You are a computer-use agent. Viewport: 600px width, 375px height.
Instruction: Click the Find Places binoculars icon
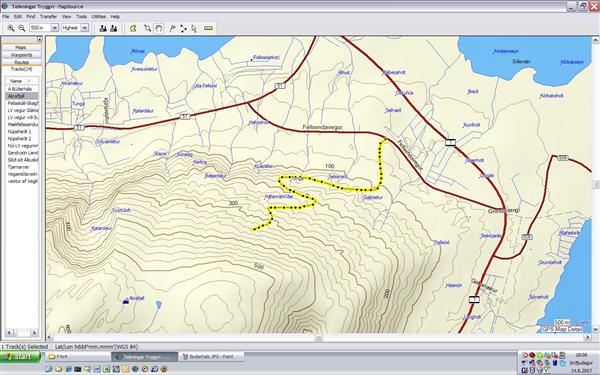pos(103,28)
